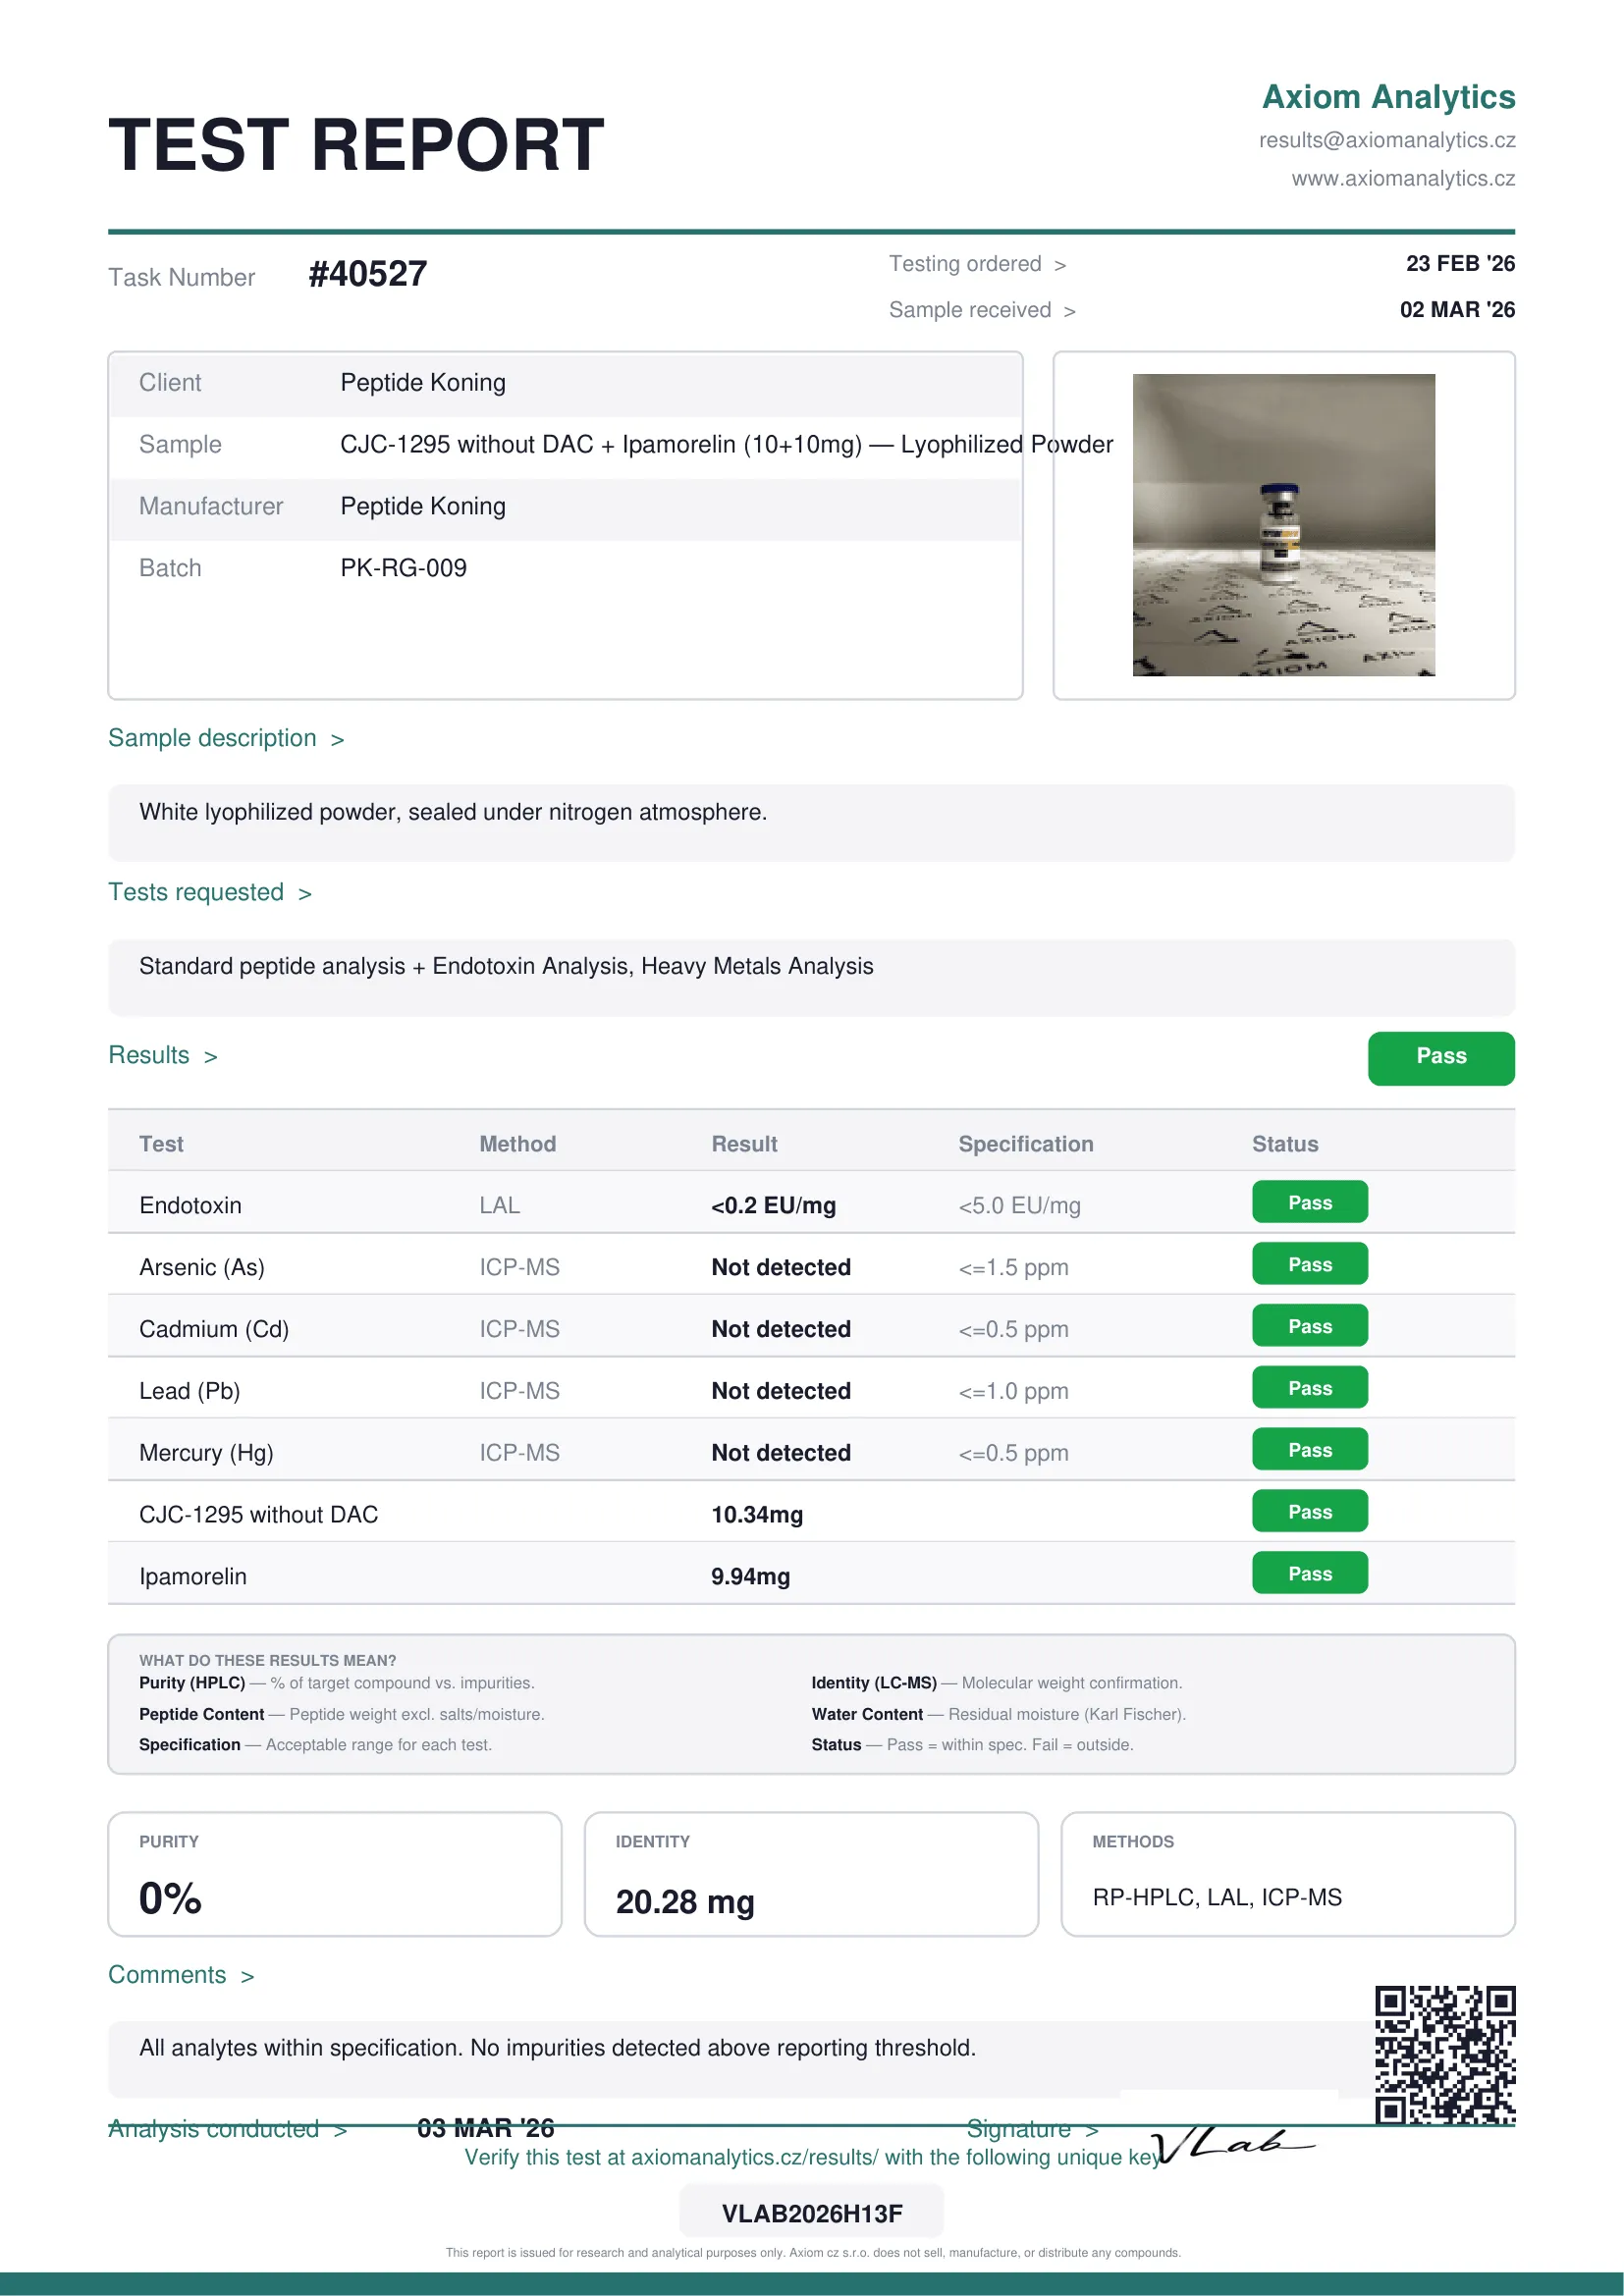Click the Water Content legend entry

click(998, 1714)
